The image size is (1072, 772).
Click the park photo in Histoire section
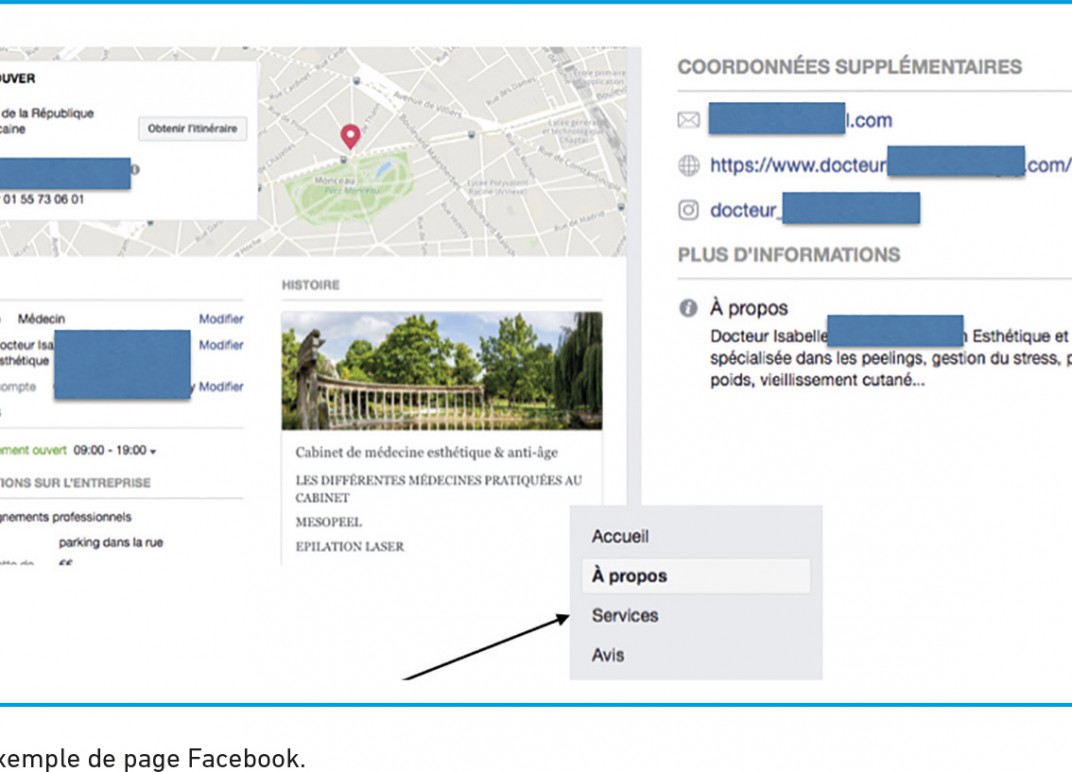click(442, 371)
